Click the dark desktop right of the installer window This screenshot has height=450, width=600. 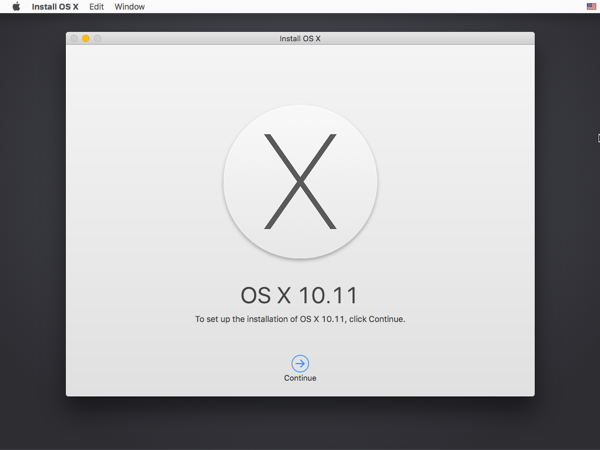[x=566, y=250]
